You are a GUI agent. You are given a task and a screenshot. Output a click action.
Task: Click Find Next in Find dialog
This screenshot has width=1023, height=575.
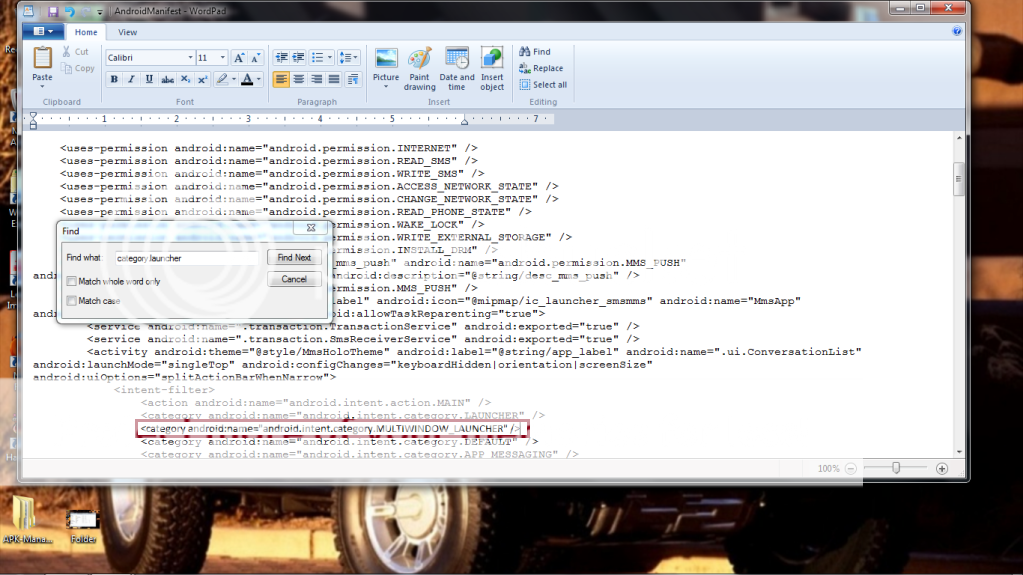pyautogui.click(x=294, y=258)
